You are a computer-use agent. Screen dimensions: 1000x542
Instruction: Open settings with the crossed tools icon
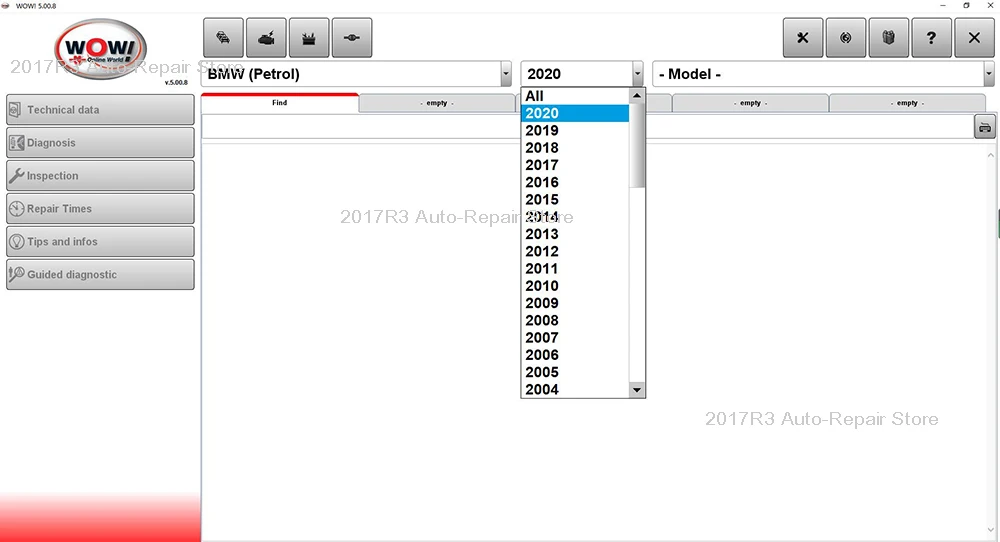pyautogui.click(x=803, y=38)
